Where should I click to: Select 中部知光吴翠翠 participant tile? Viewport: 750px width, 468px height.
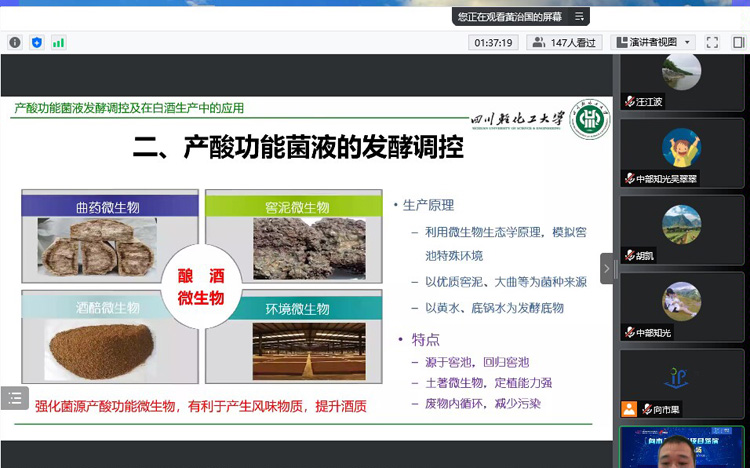click(x=682, y=154)
